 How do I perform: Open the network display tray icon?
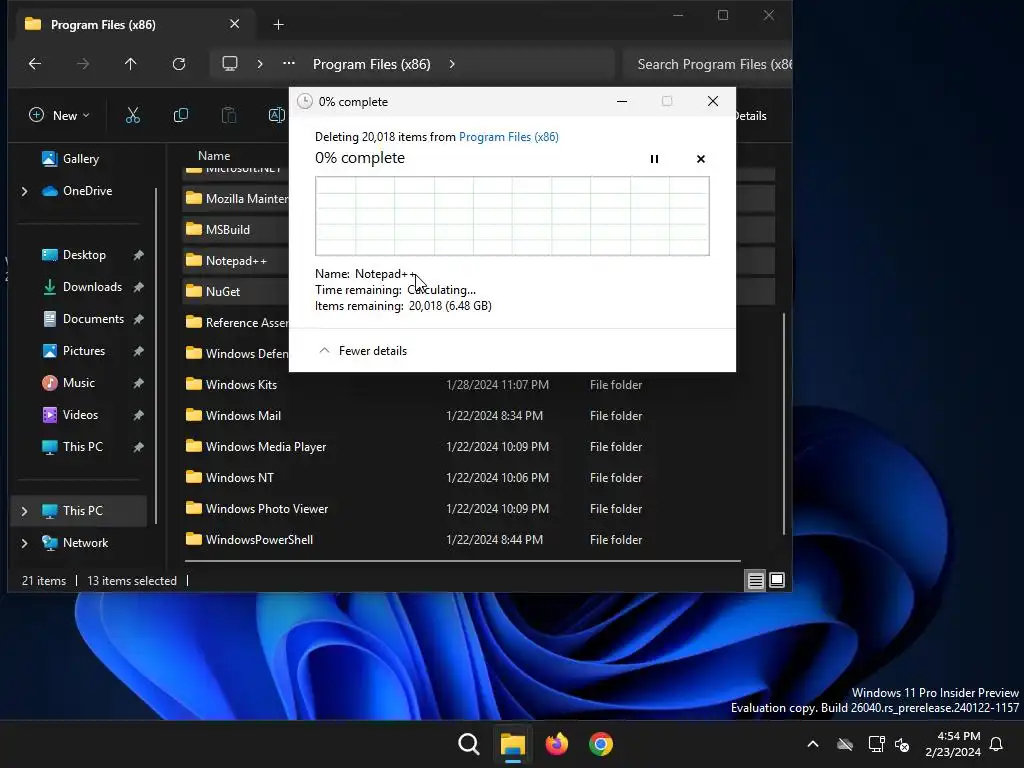click(876, 744)
